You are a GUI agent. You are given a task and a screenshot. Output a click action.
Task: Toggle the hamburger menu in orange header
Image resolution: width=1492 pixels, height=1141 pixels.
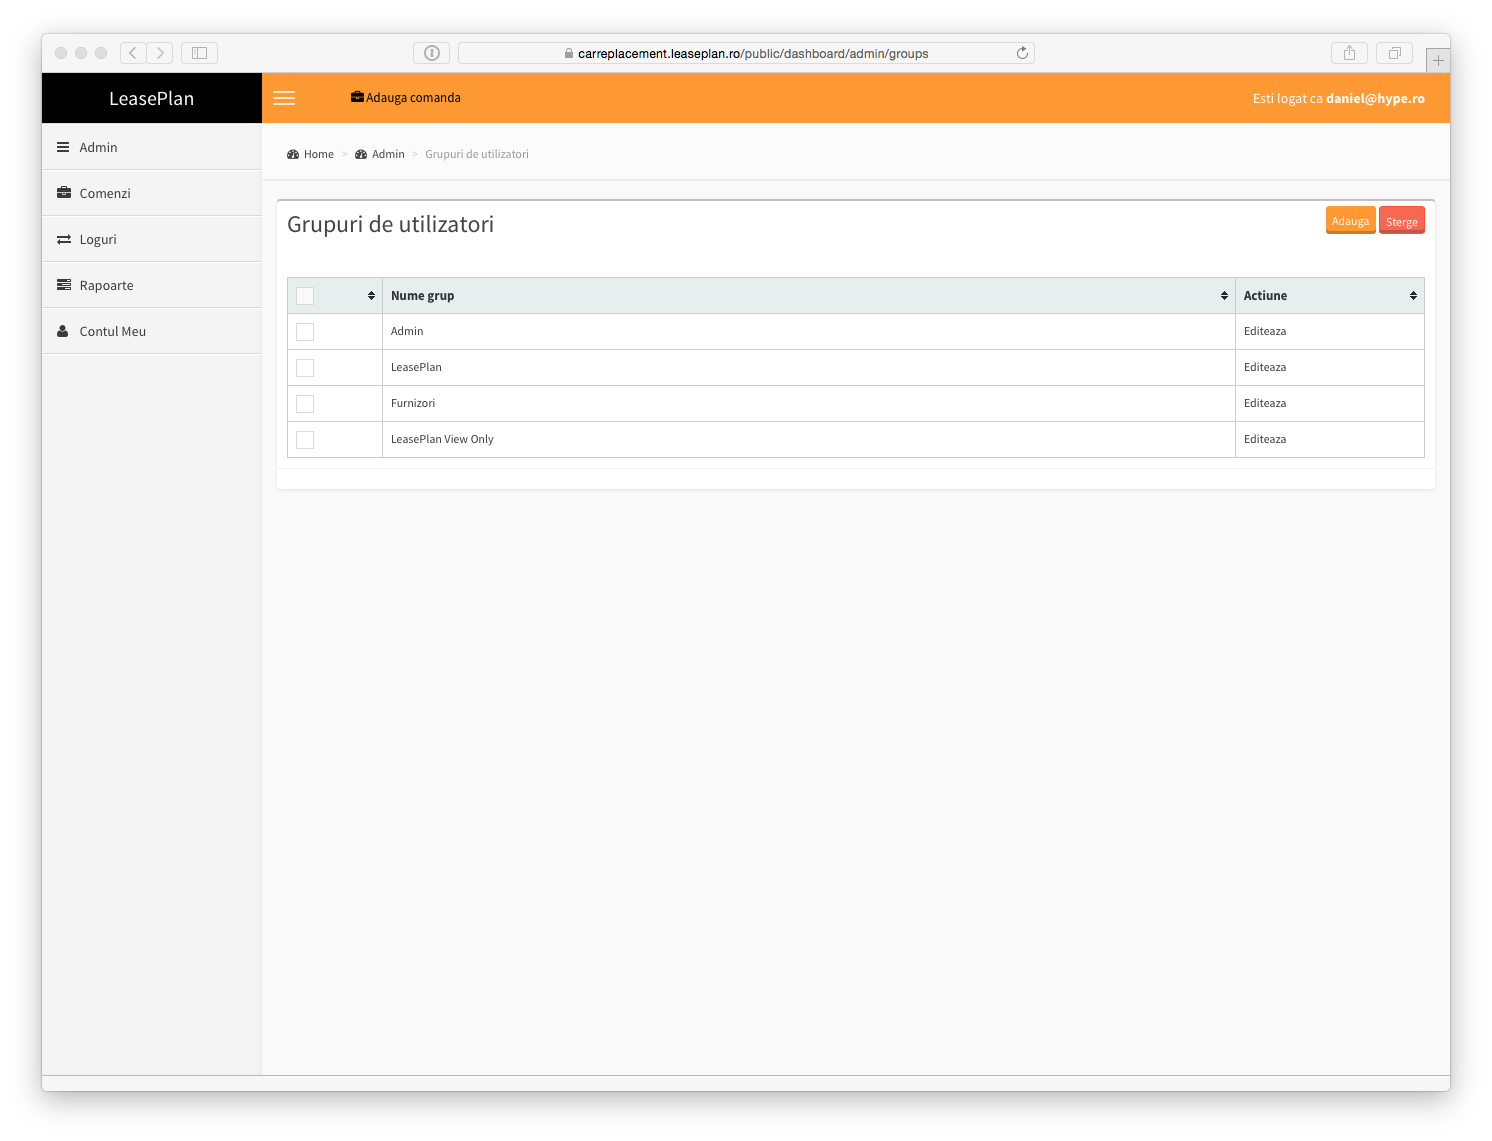pyautogui.click(x=284, y=98)
